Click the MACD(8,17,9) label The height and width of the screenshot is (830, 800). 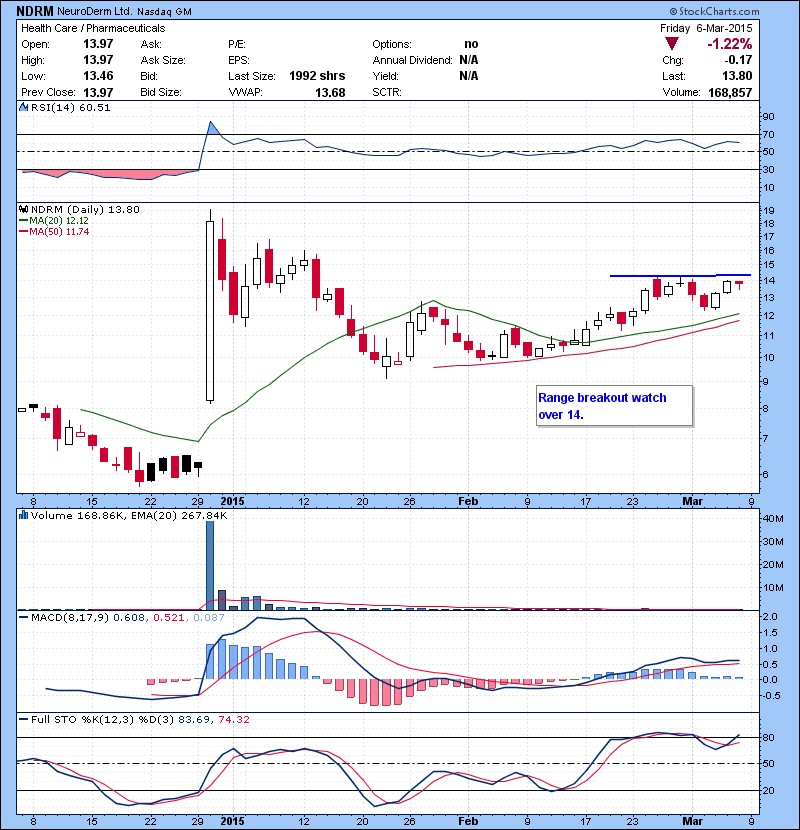pyautogui.click(x=70, y=617)
